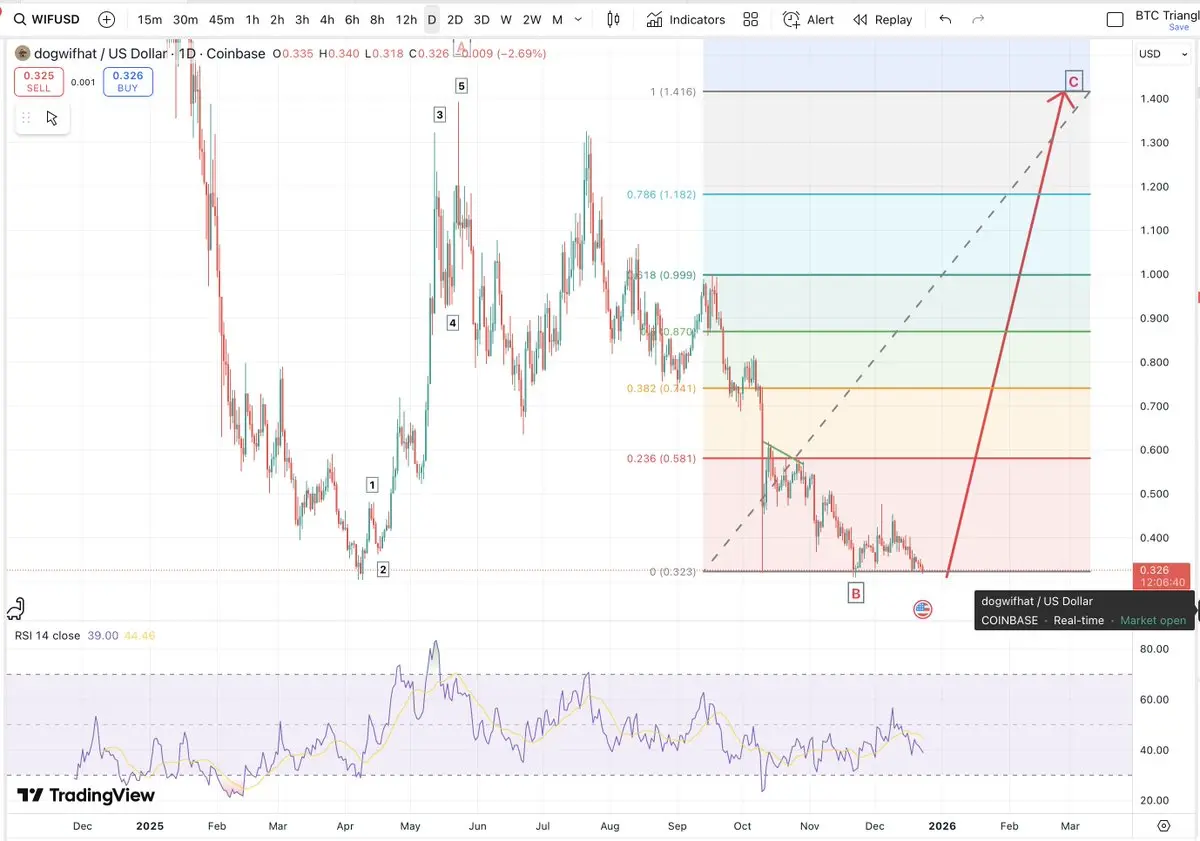Open chart settings gear icon

click(1164, 825)
